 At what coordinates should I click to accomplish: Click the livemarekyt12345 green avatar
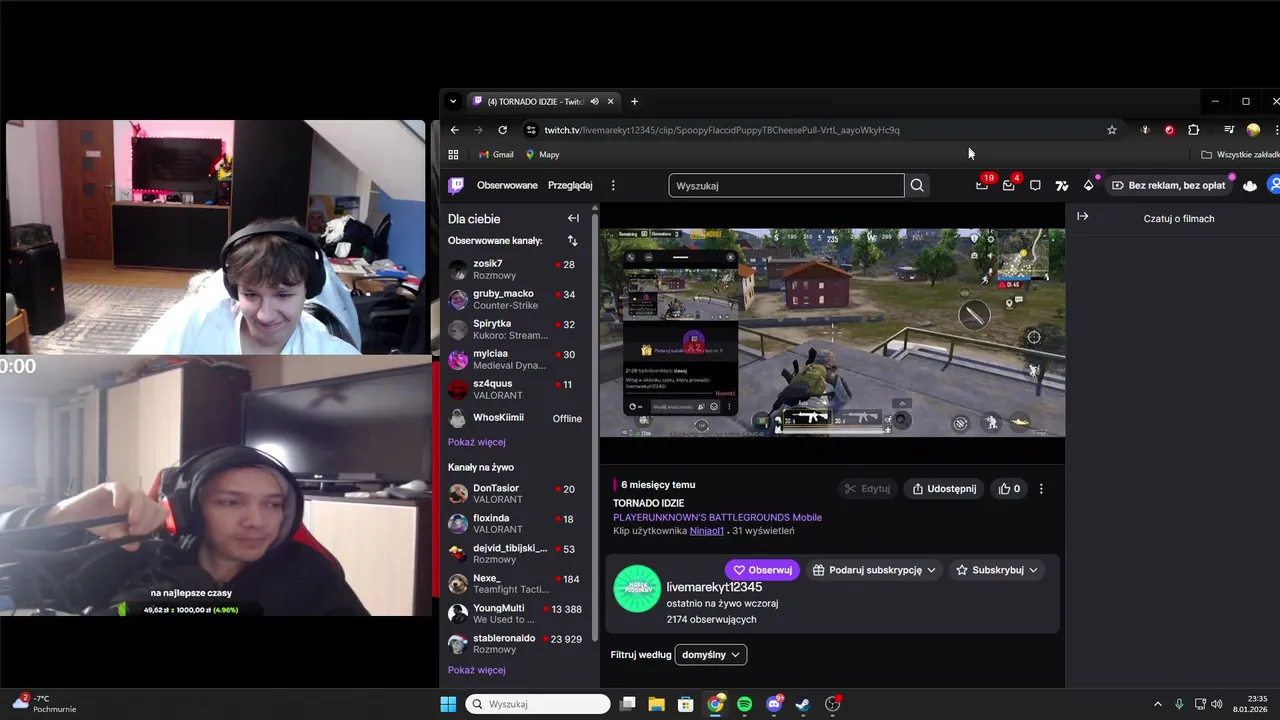point(637,589)
